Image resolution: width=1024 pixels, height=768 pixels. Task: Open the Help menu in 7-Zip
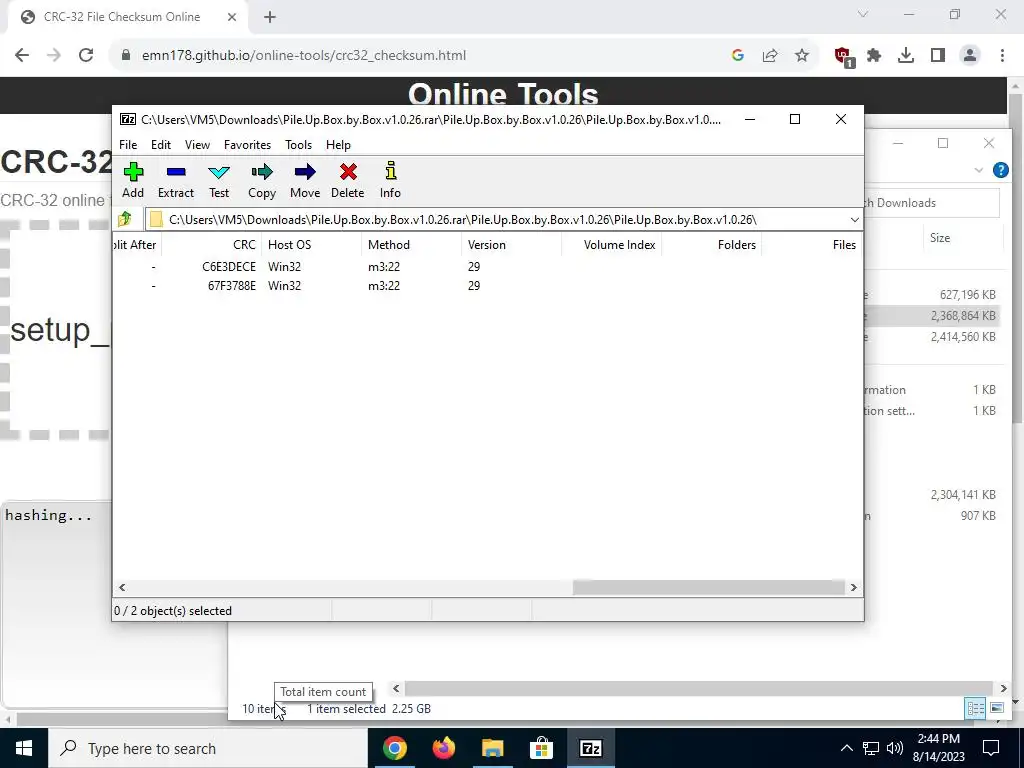[x=338, y=145]
